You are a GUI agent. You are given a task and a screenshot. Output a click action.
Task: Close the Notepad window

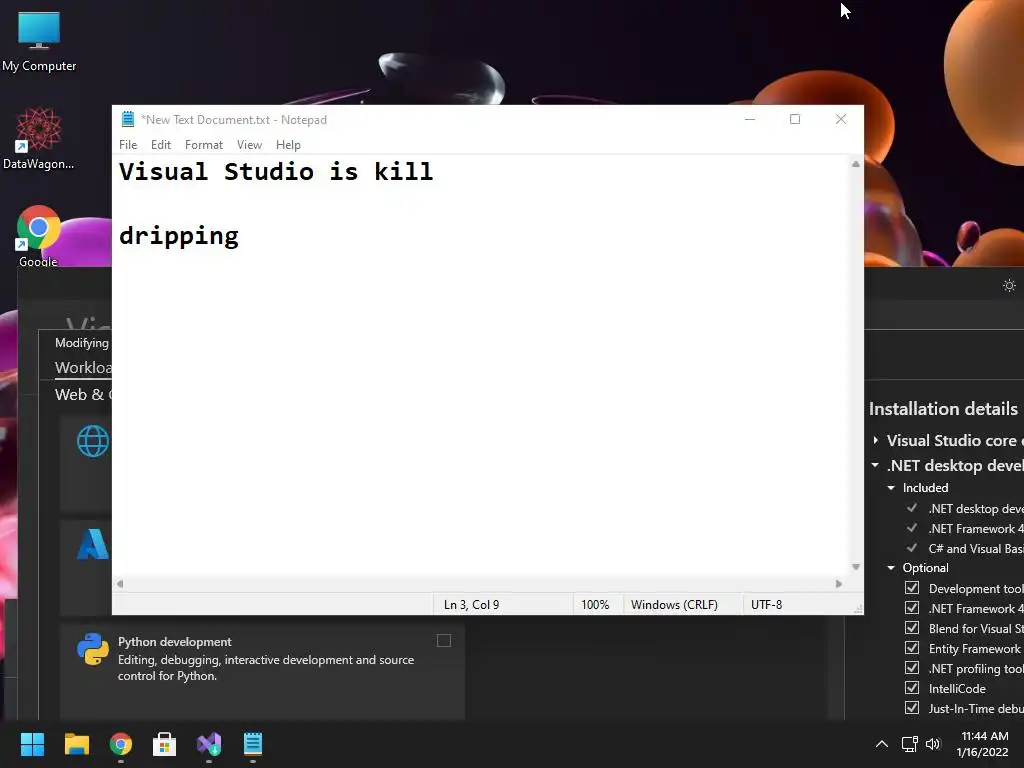click(x=841, y=120)
